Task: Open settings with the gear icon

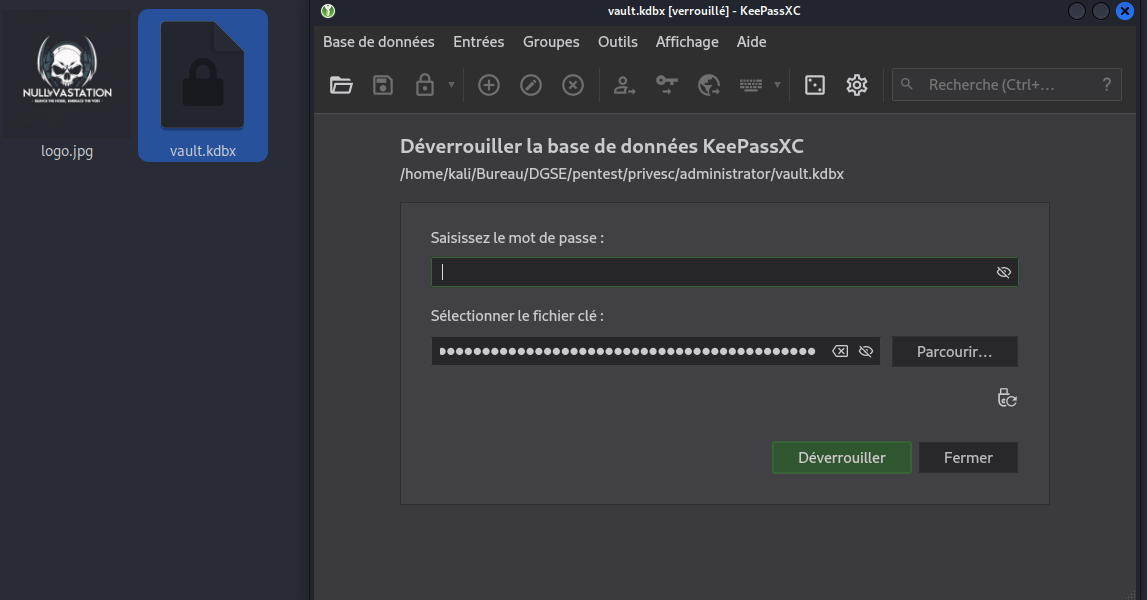Action: pyautogui.click(x=857, y=85)
